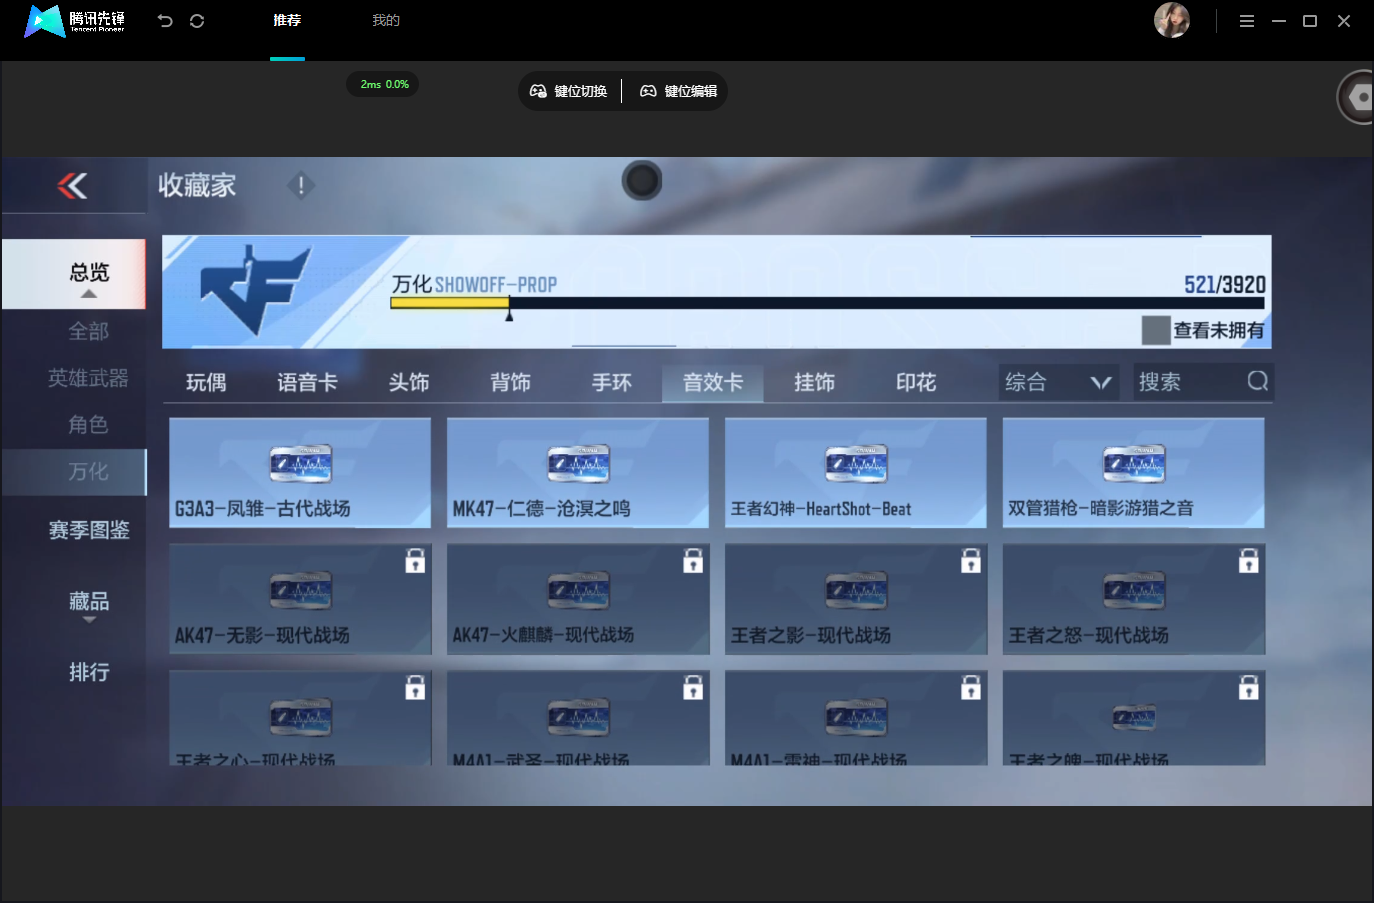This screenshot has width=1374, height=903.
Task: Switch to the 挂饰 tab
Action: (x=815, y=382)
